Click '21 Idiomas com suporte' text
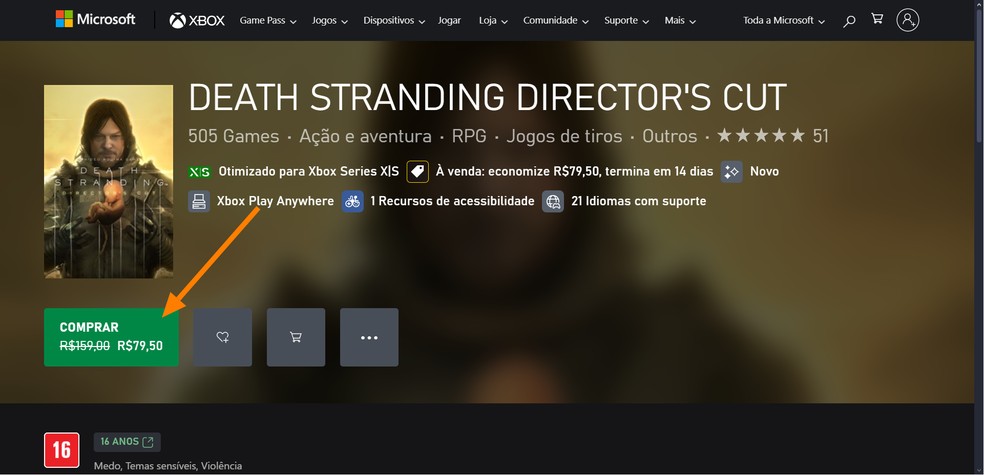Screen dimensions: 984x475 coord(638,201)
